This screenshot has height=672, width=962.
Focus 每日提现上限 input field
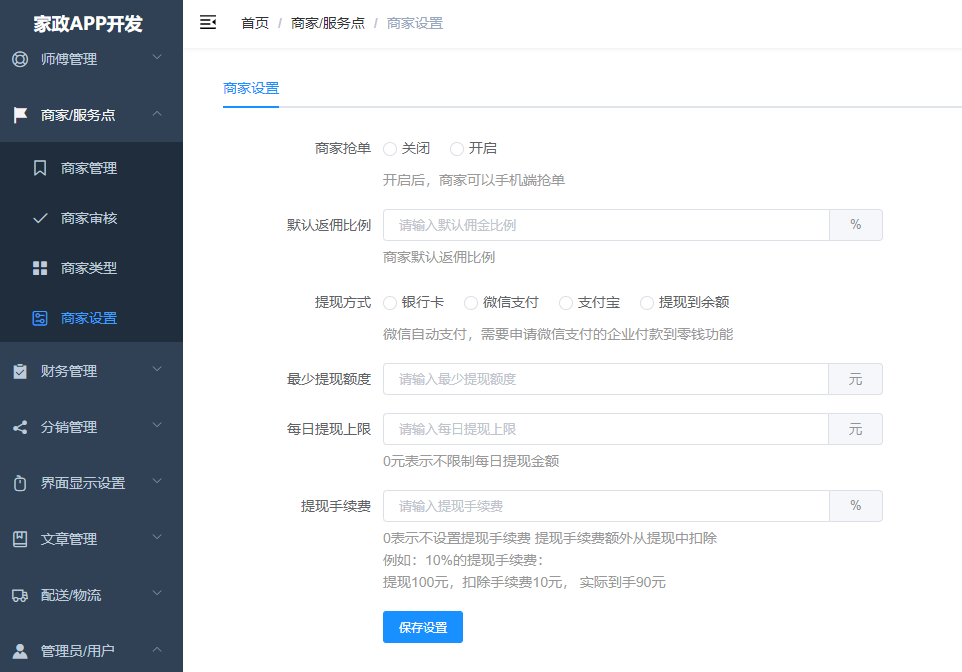[x=606, y=429]
